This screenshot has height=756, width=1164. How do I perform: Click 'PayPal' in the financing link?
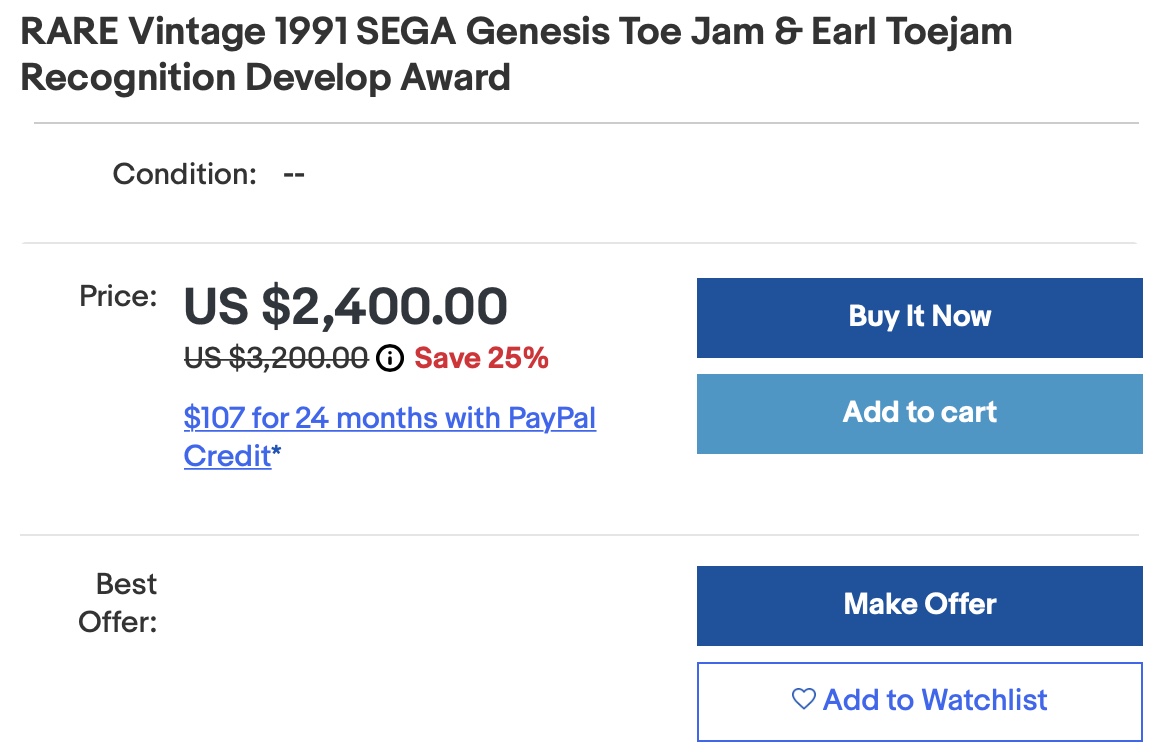[x=552, y=417]
